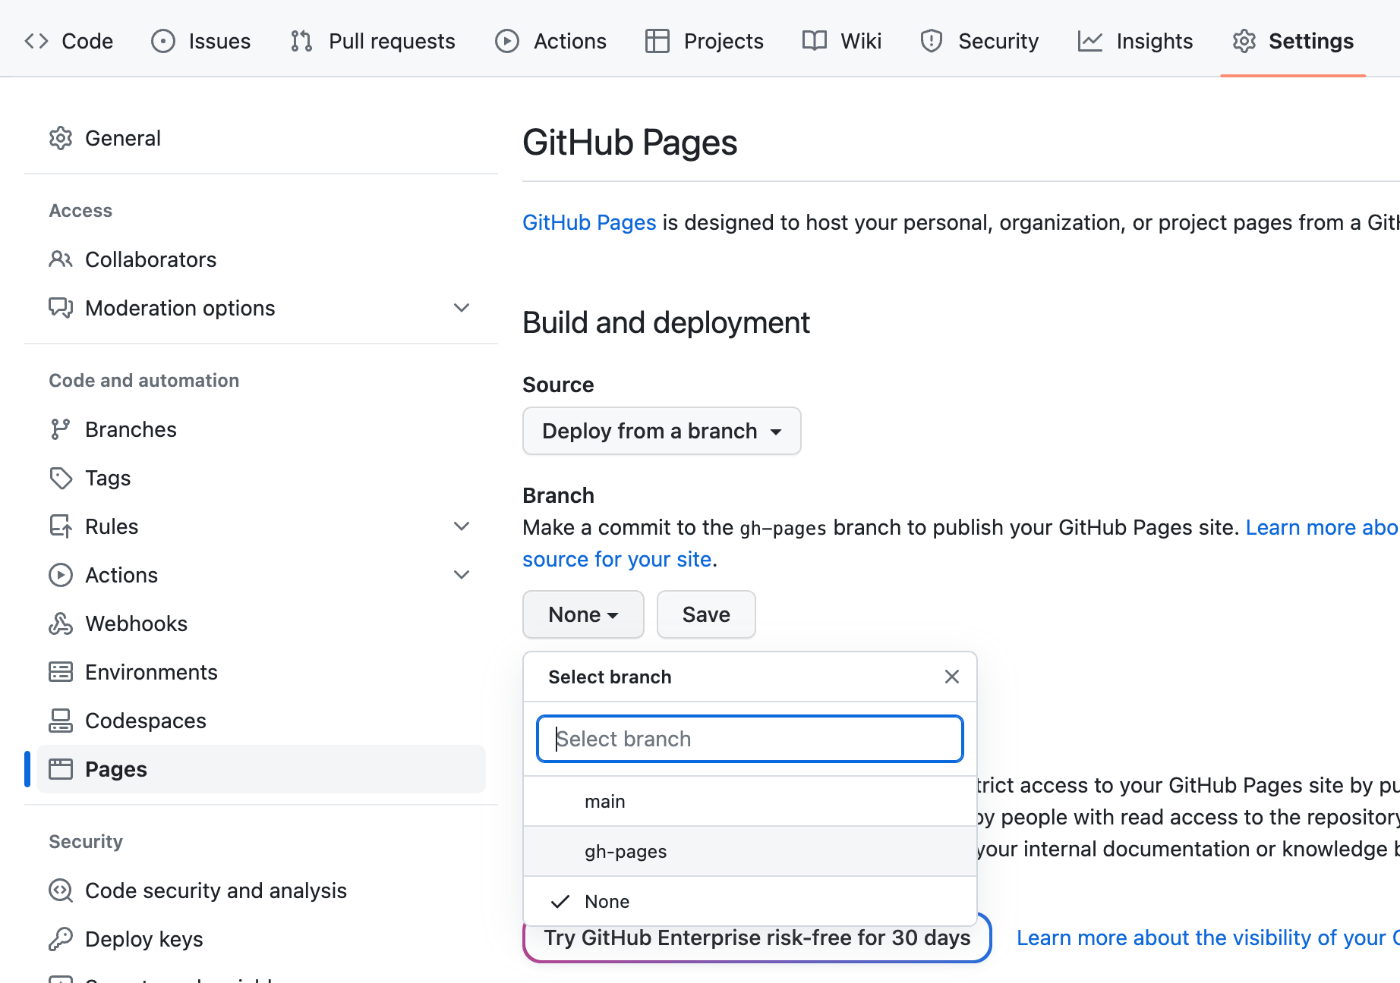The height and width of the screenshot is (983, 1400).
Task: Expand the sidebar Actions chevron
Action: pos(462,575)
